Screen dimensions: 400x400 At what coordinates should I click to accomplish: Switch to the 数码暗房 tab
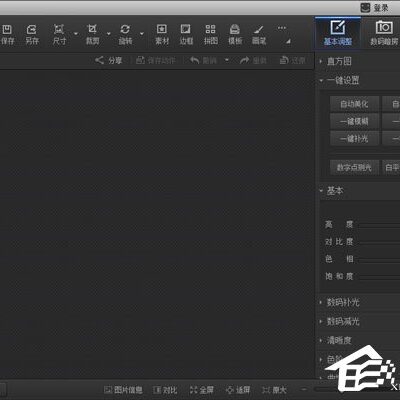384,33
